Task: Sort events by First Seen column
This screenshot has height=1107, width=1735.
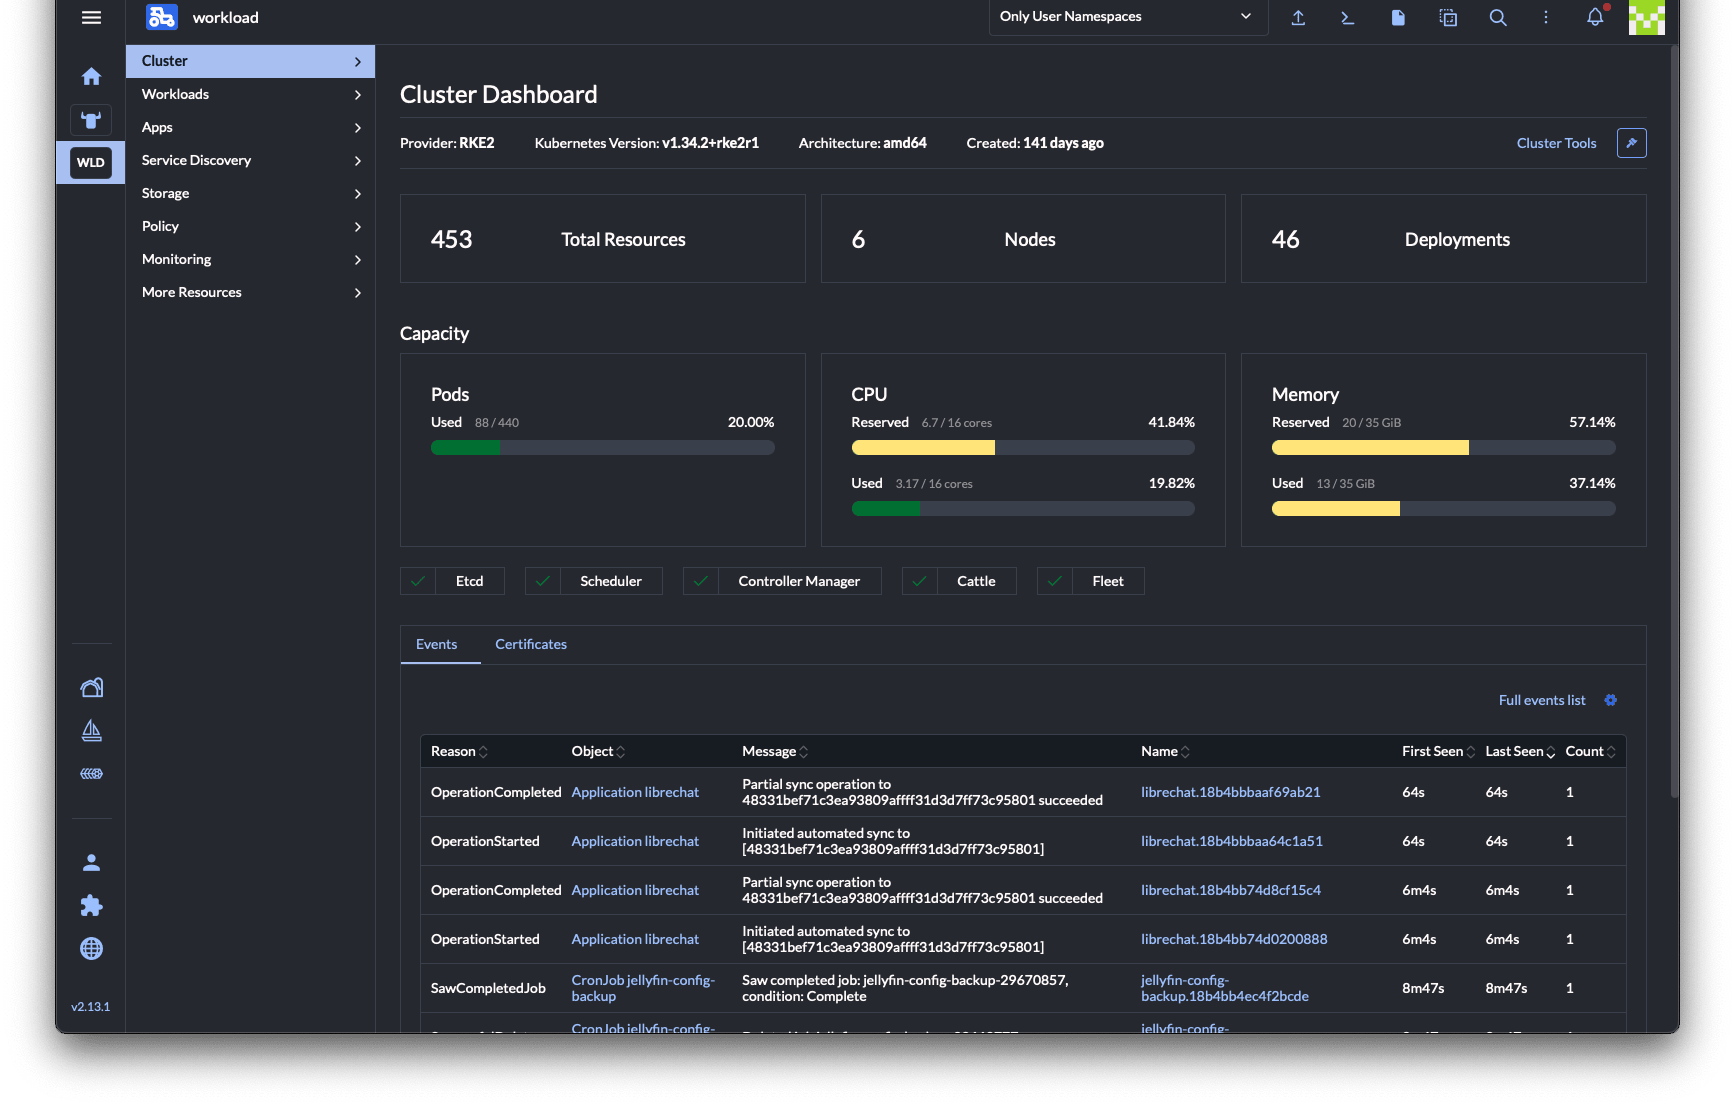Action: coord(1438,751)
